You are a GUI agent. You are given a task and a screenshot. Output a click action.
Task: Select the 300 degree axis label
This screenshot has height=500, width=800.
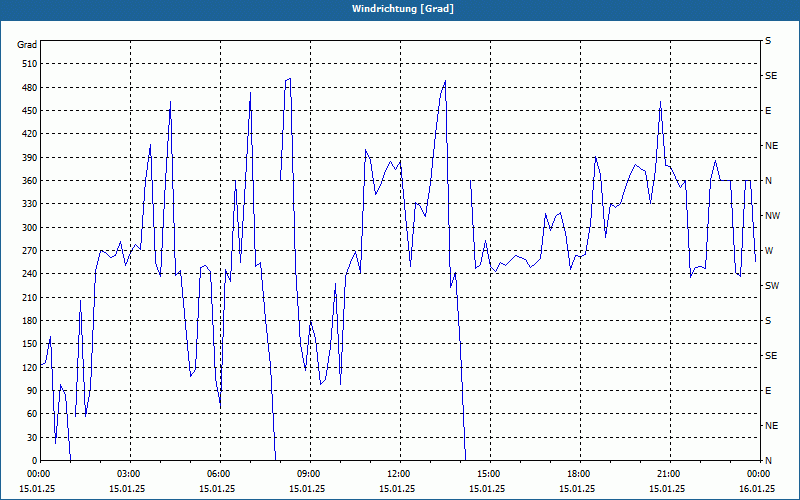30,227
